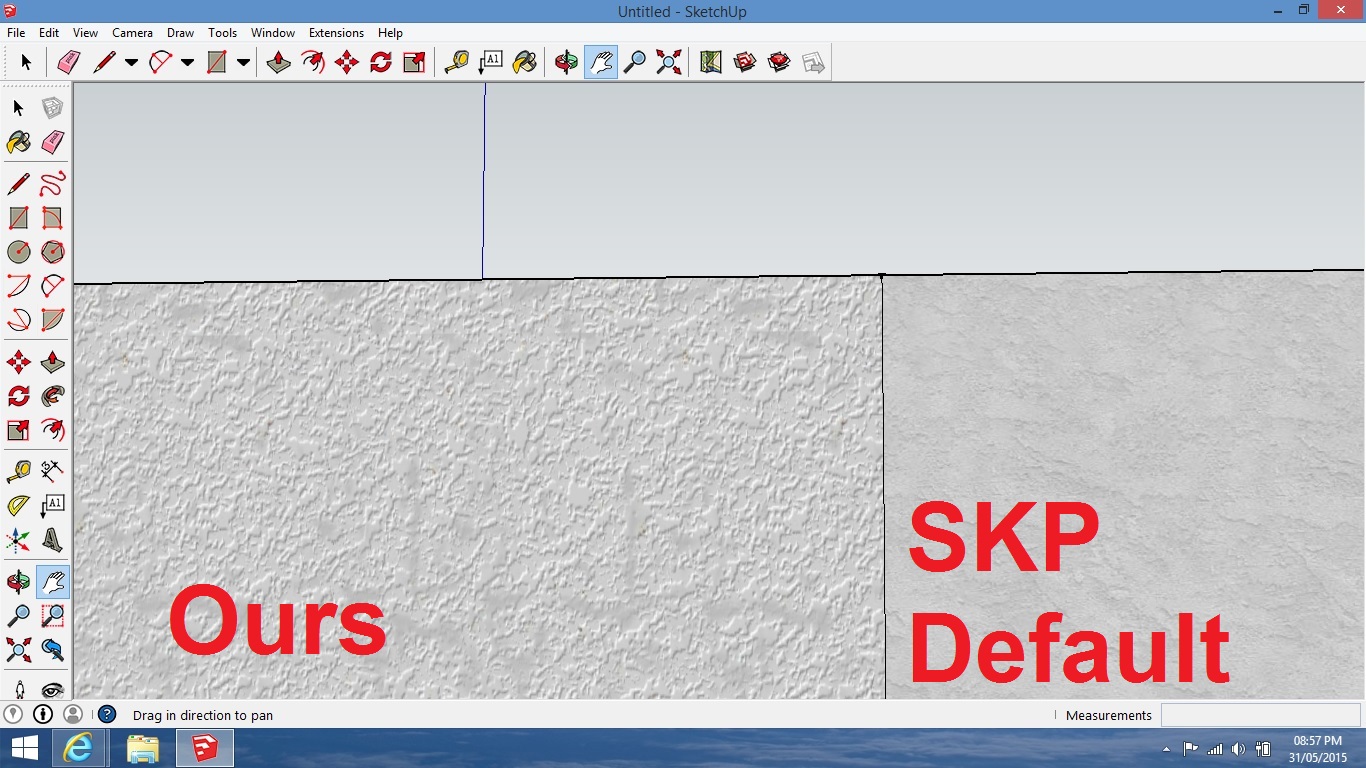Toggle the Pan hand tool in top toolbar

point(600,62)
